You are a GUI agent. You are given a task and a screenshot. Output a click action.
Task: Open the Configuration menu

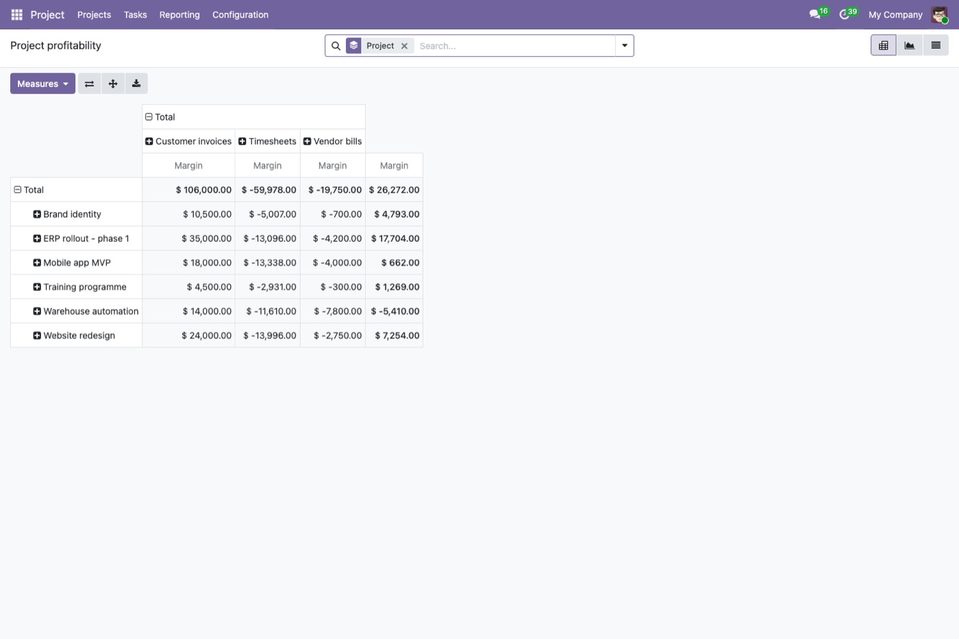point(240,15)
